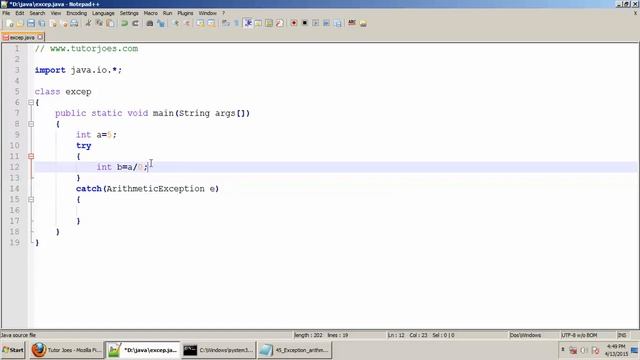
Task: Toggle show all characters icon
Action: [x=236, y=23]
